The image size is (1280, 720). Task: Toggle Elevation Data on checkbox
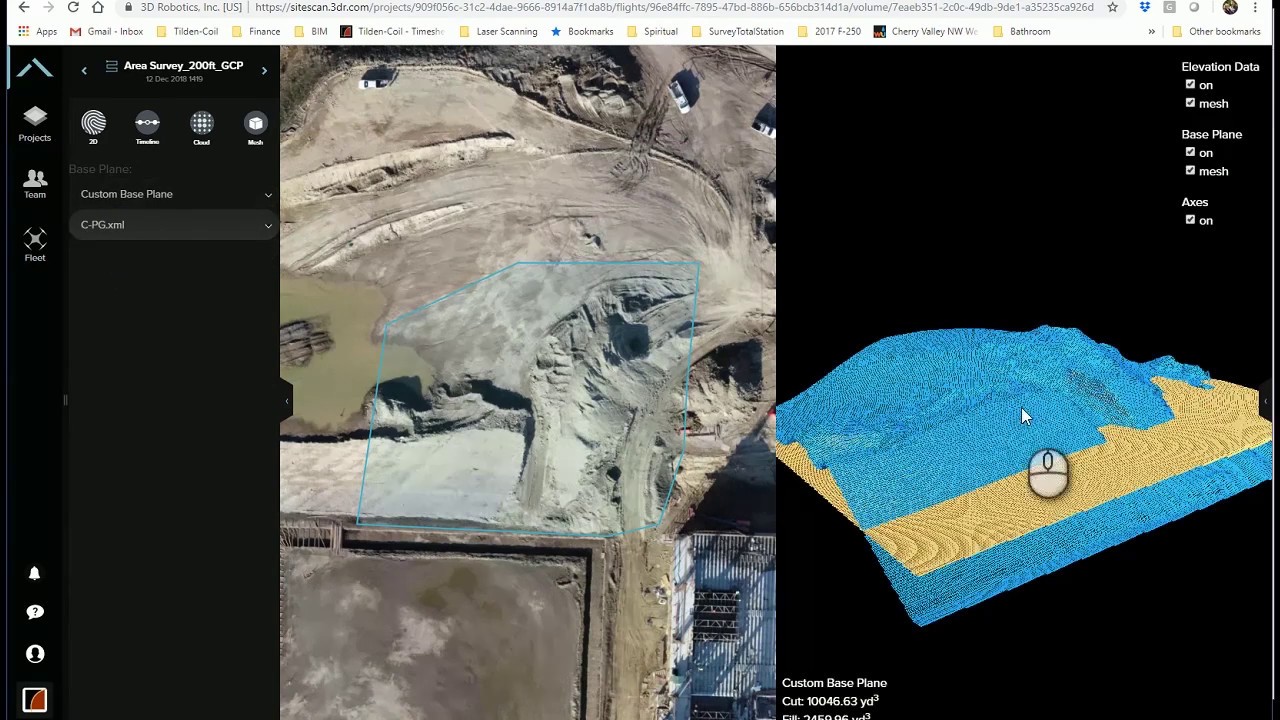[1190, 84]
